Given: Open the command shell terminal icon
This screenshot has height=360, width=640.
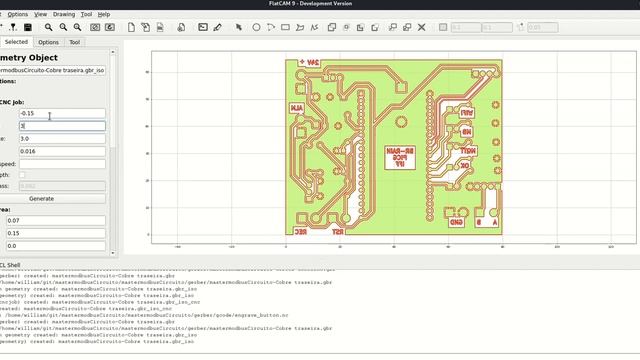Looking at the screenshot, I should 203,27.
